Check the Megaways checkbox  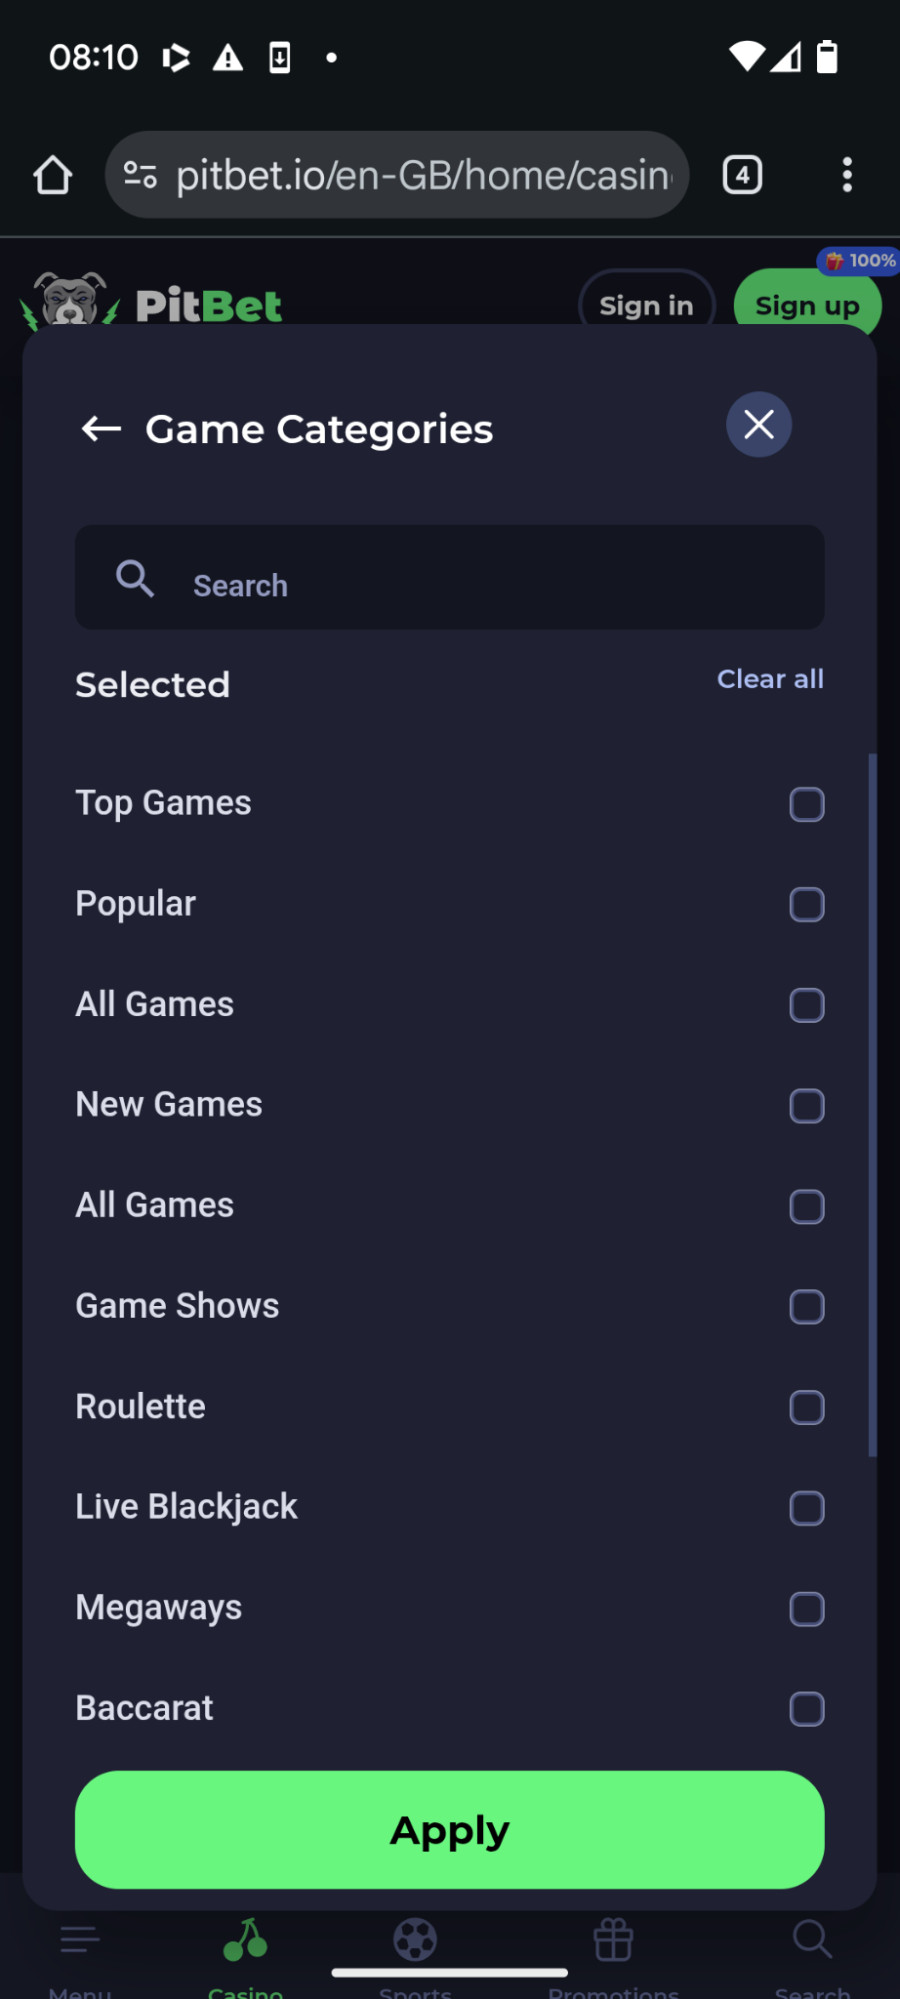pos(806,1609)
